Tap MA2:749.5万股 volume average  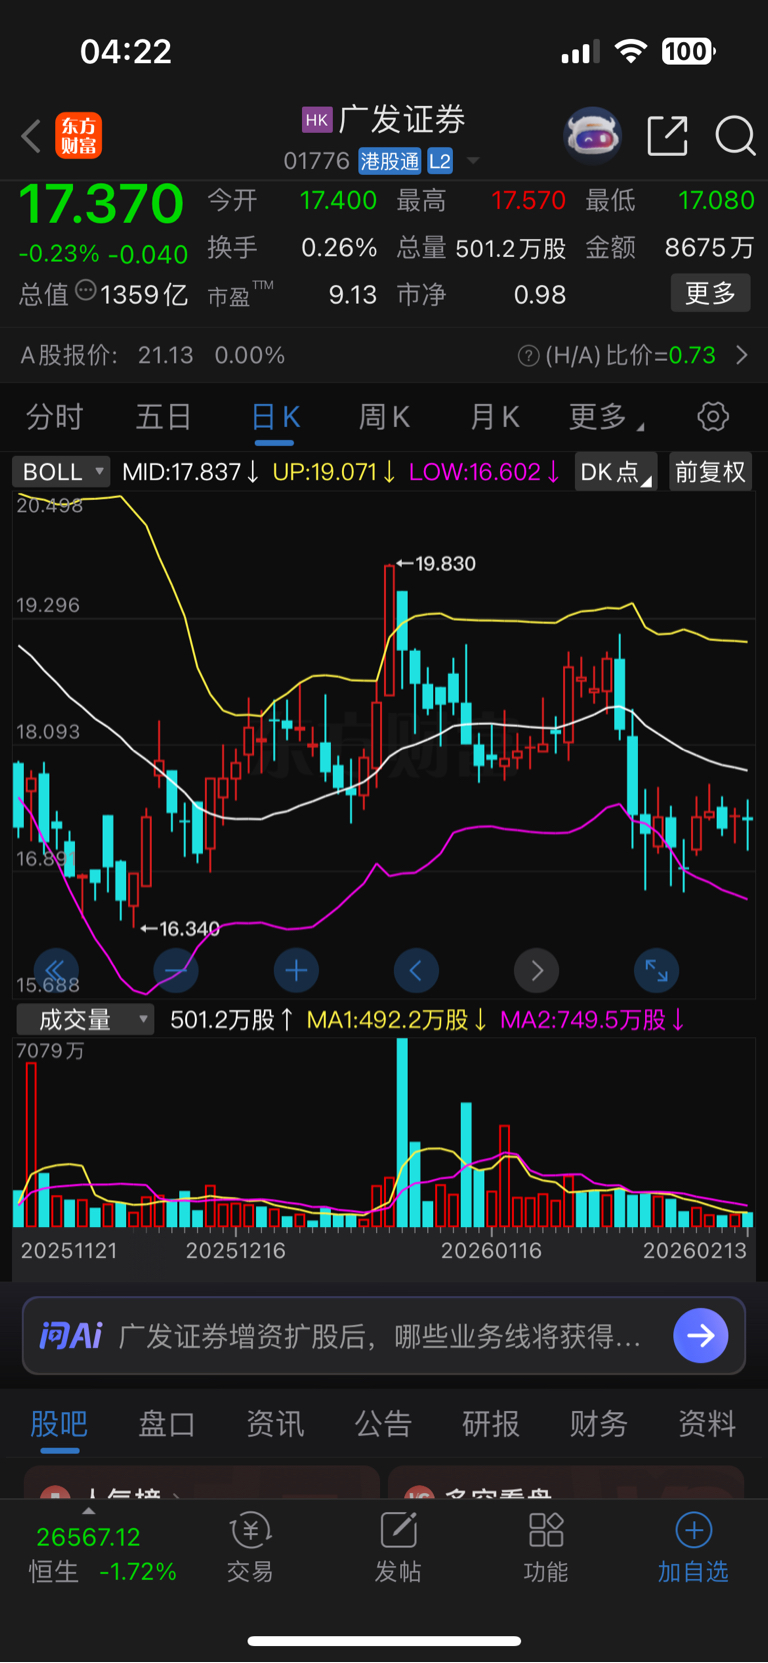pos(592,1019)
